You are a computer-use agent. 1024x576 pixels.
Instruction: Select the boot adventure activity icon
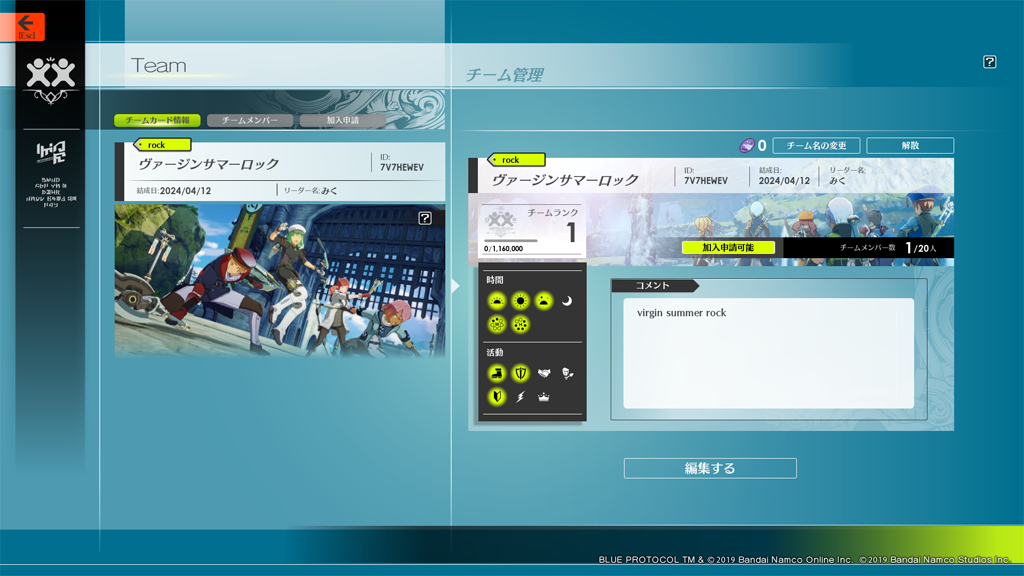point(497,373)
